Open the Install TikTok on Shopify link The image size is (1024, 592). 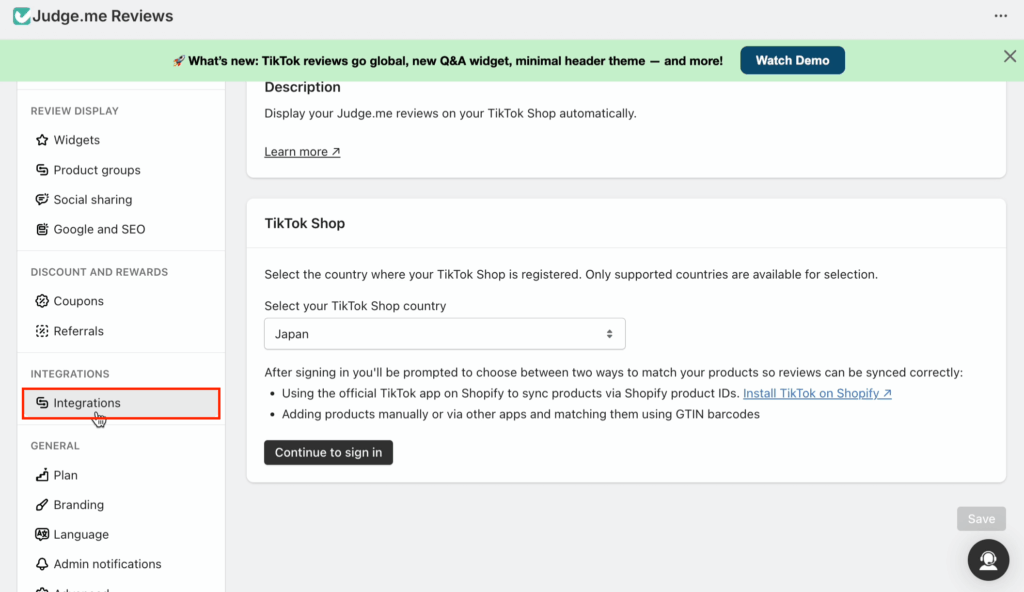(x=817, y=393)
